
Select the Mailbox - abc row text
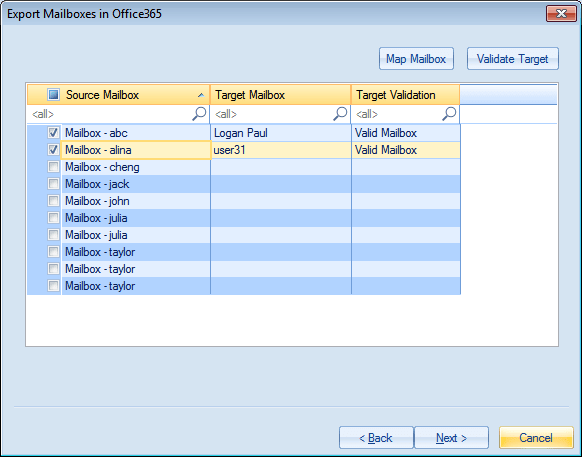point(97,133)
